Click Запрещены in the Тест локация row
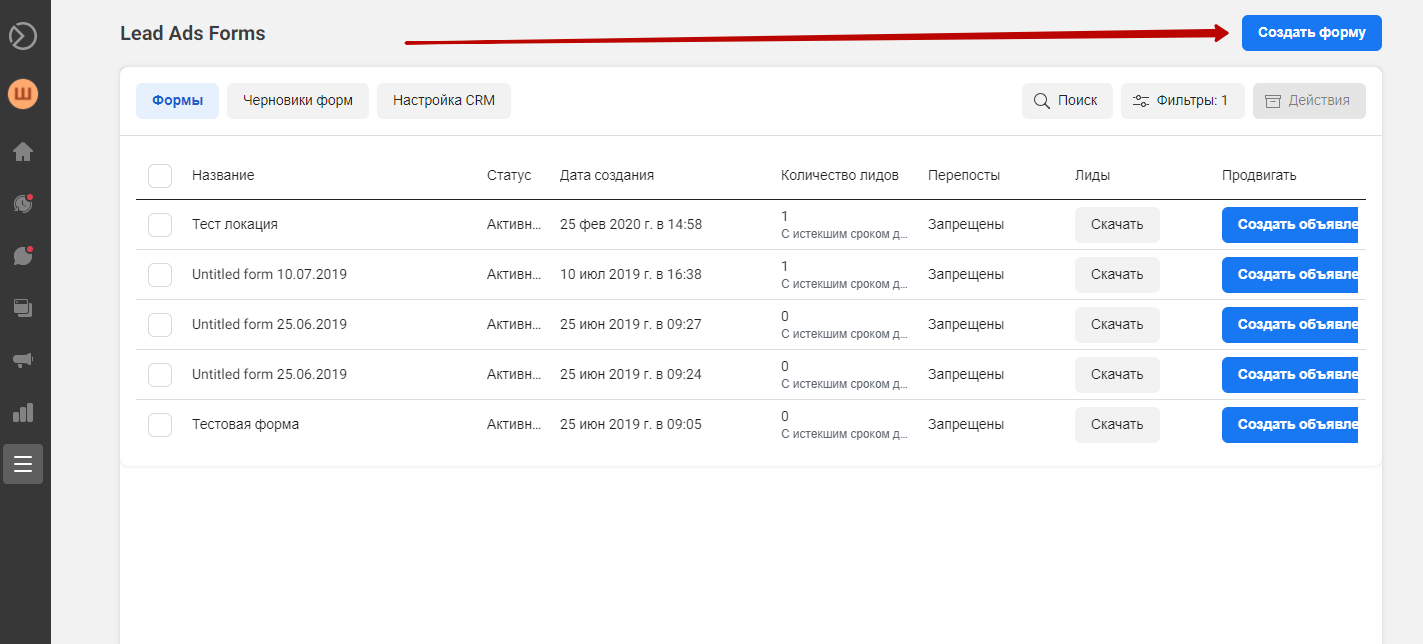 pyautogui.click(x=966, y=225)
